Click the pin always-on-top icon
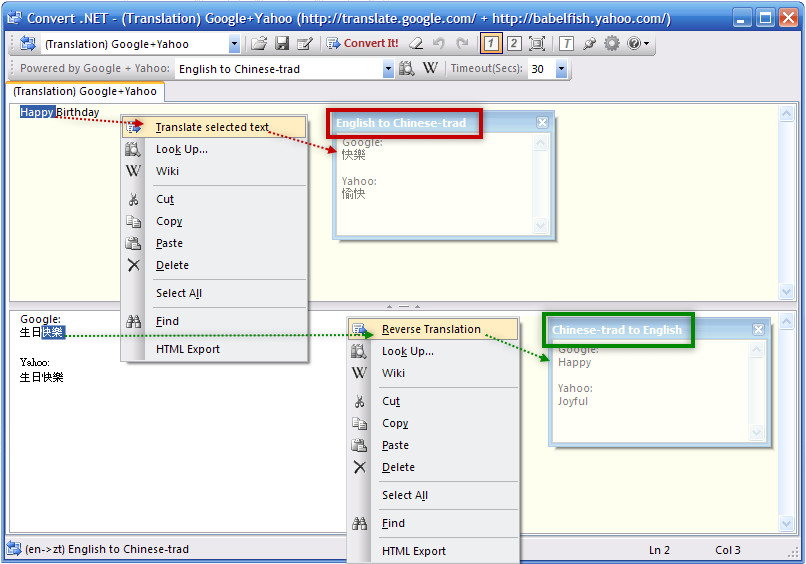The width and height of the screenshot is (806, 564). pyautogui.click(x=589, y=44)
